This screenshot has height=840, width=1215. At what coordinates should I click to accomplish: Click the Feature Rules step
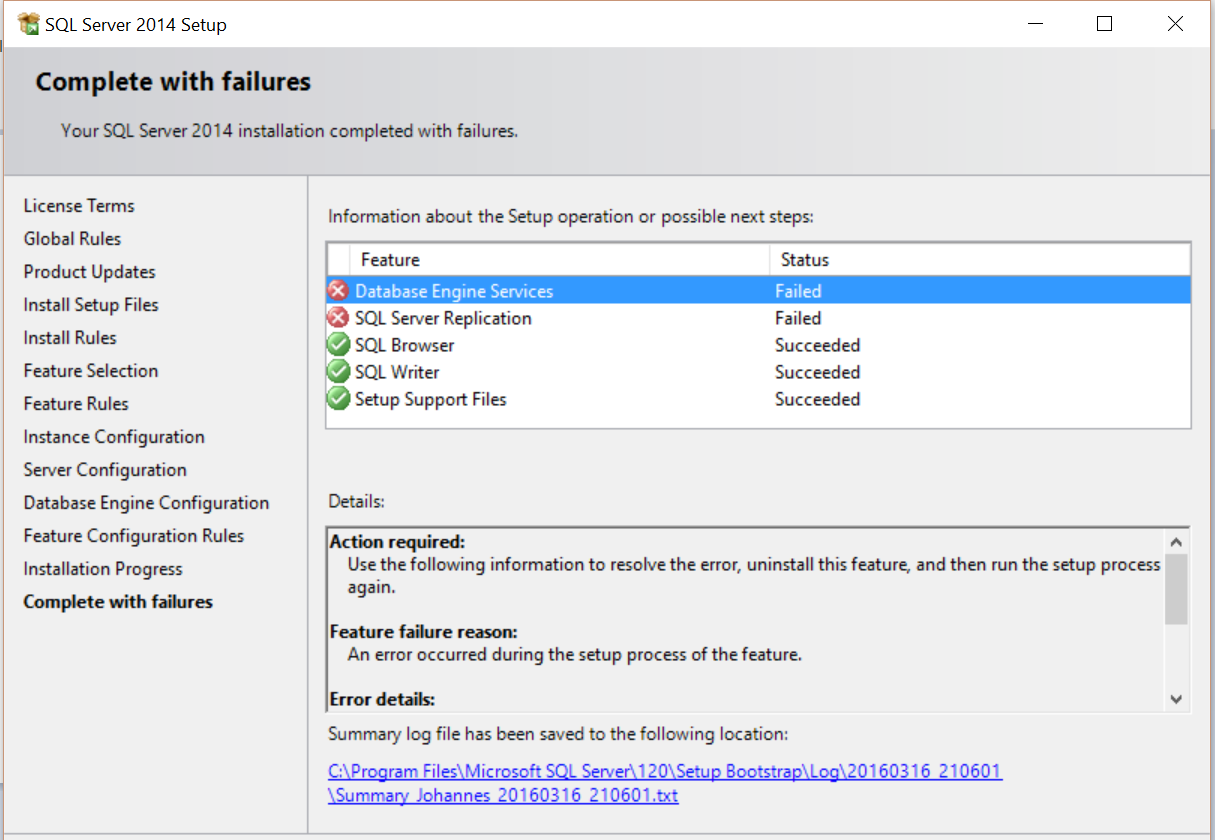[76, 403]
